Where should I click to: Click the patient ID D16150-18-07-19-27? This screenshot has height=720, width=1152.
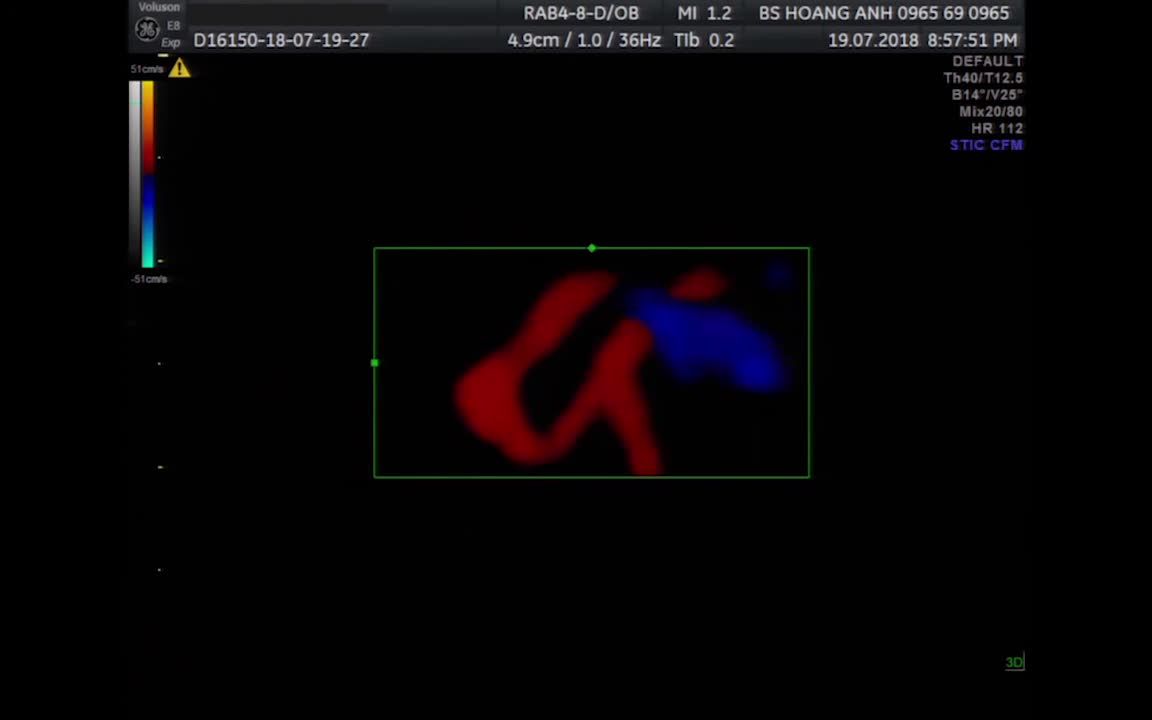click(x=281, y=40)
